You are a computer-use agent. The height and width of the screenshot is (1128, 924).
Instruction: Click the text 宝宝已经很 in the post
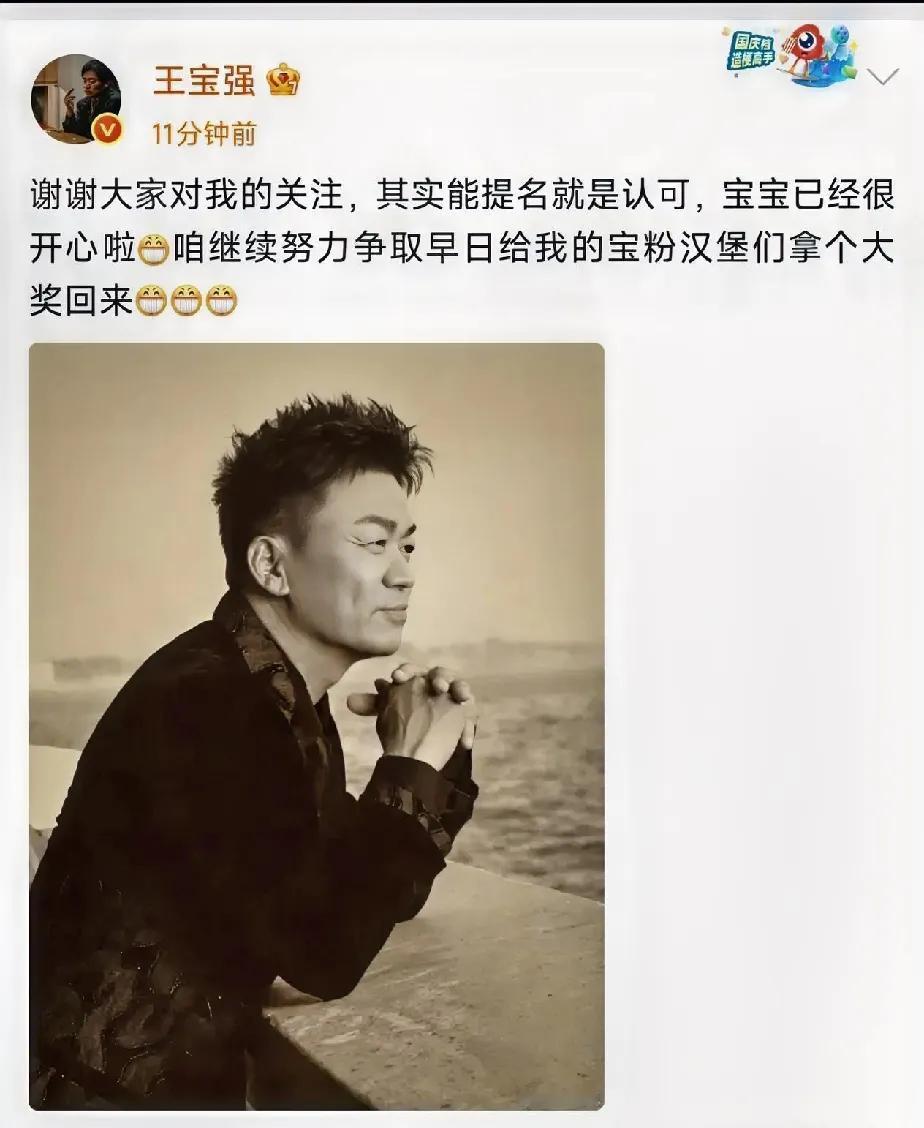click(809, 196)
